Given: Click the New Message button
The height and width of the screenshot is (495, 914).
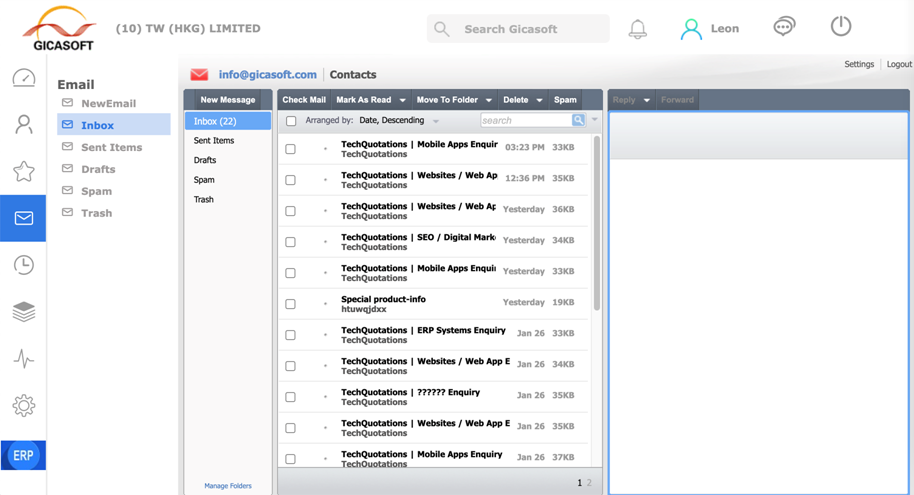Looking at the screenshot, I should [x=227, y=100].
